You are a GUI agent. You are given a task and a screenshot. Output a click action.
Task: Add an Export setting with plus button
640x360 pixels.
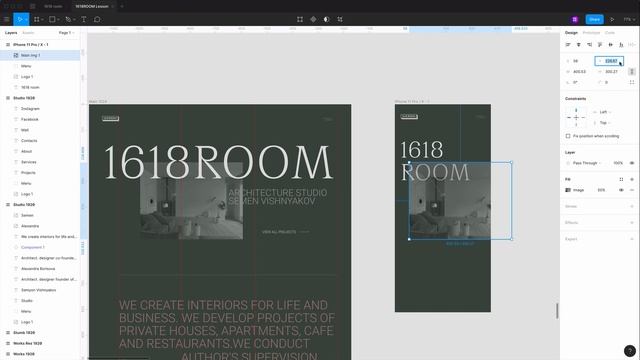pyautogui.click(x=632, y=239)
